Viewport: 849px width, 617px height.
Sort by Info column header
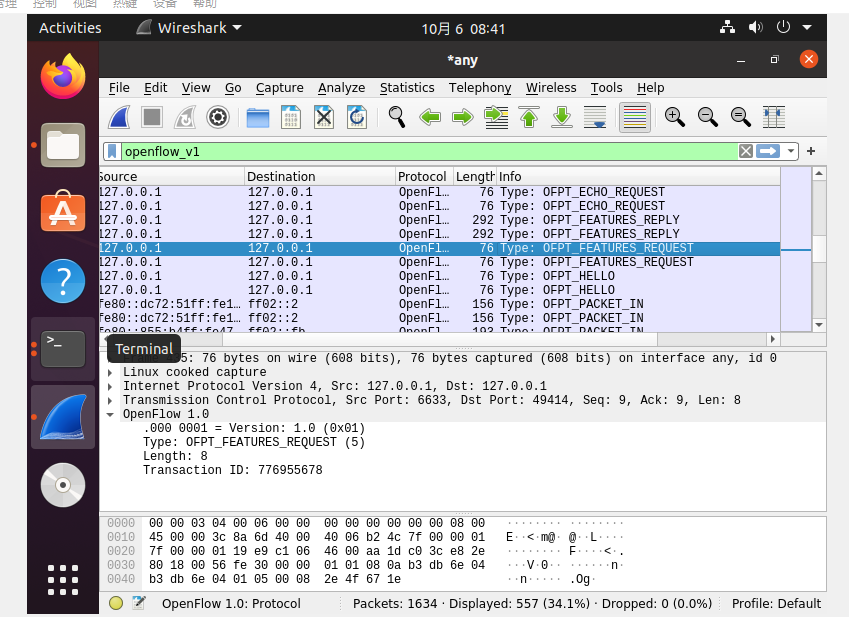(638, 176)
